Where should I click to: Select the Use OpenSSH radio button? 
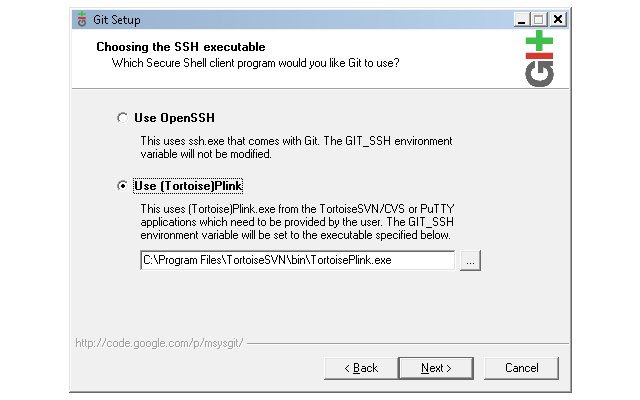[122, 118]
